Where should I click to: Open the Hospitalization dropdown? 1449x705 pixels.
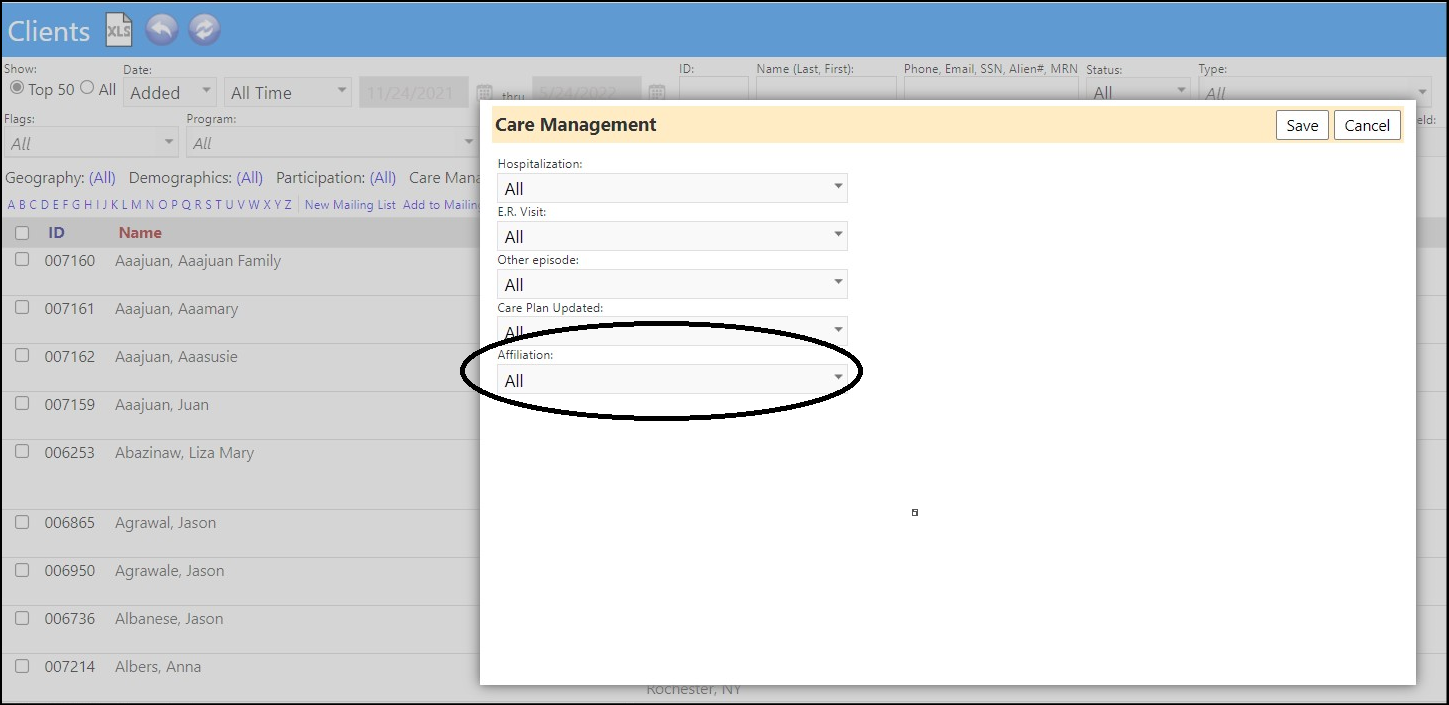[672, 188]
